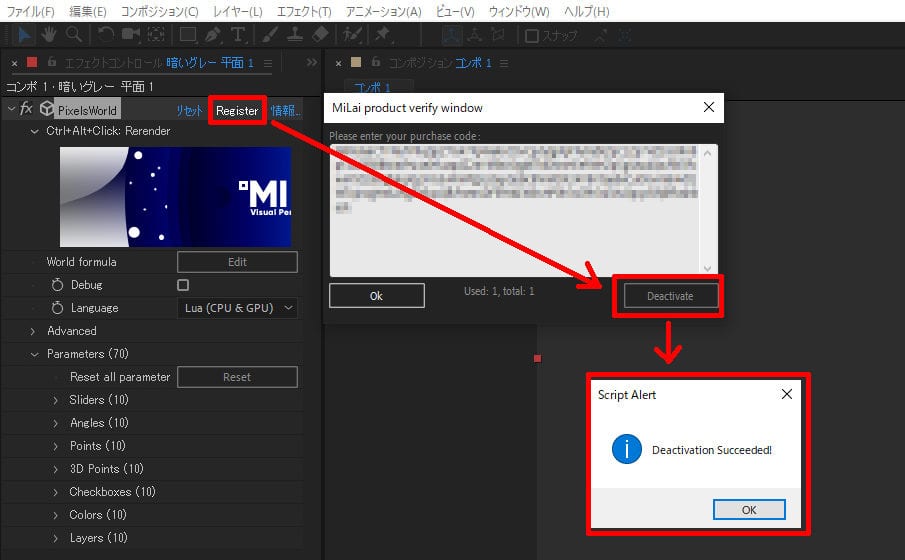Viewport: 905px width, 560px height.
Task: Expand the Sliders (10) group
Action: tap(56, 400)
